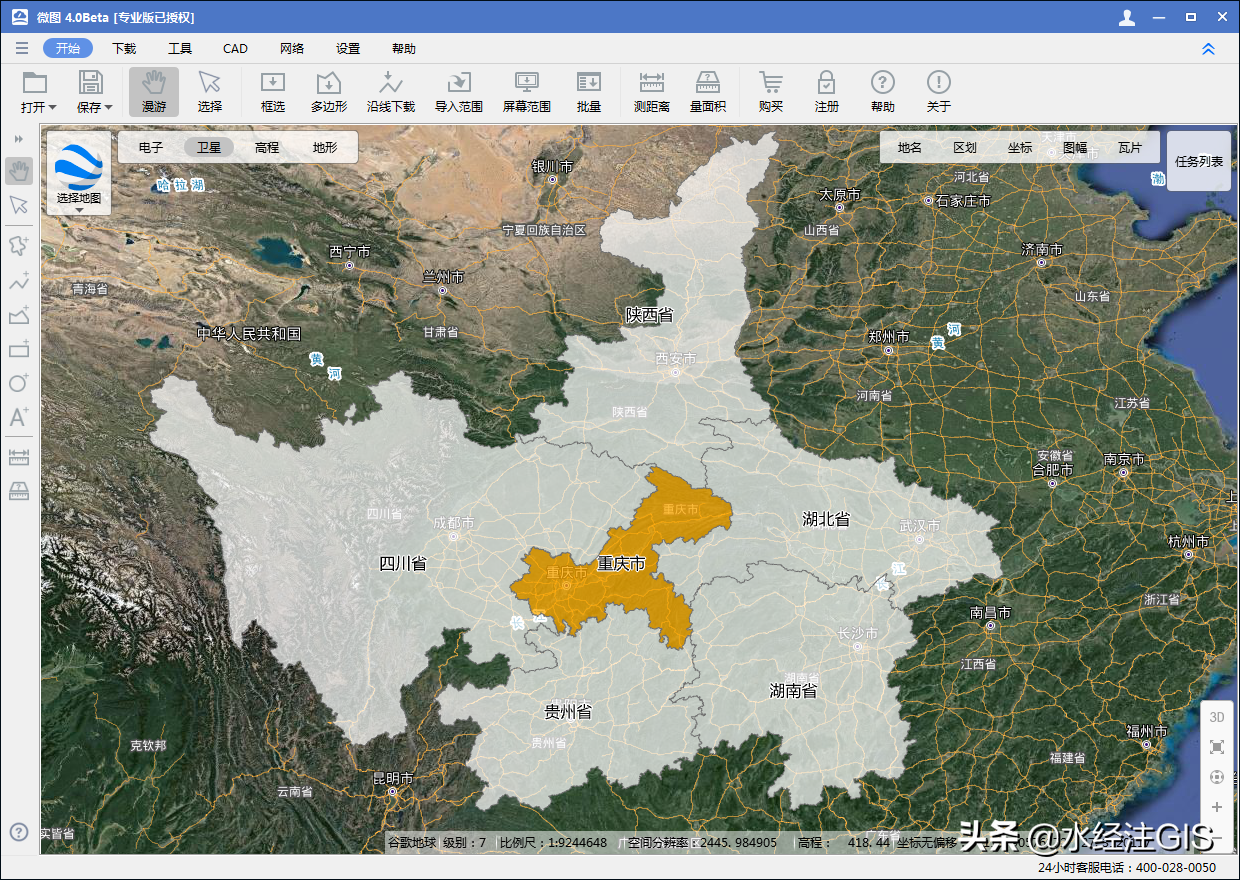This screenshot has height=880, width=1240.
Task: Select the 漫游 pan tool in ribbon
Action: click(154, 91)
